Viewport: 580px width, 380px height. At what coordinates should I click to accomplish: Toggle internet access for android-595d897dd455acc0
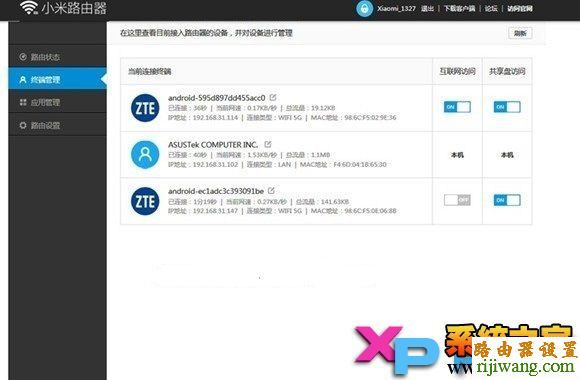click(x=457, y=107)
